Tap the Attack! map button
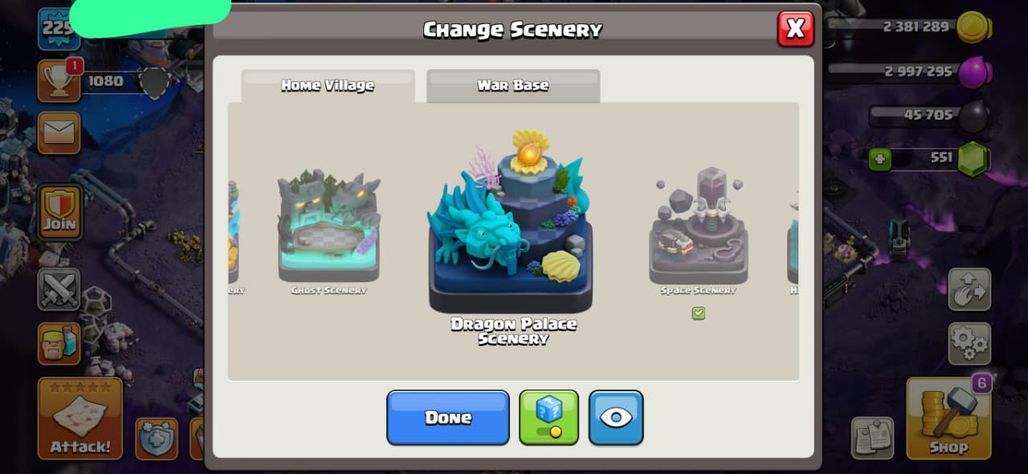 click(80, 418)
